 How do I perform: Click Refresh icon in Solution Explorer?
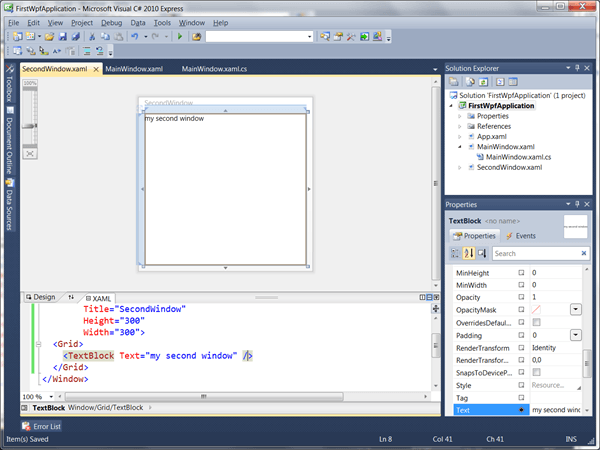point(483,82)
